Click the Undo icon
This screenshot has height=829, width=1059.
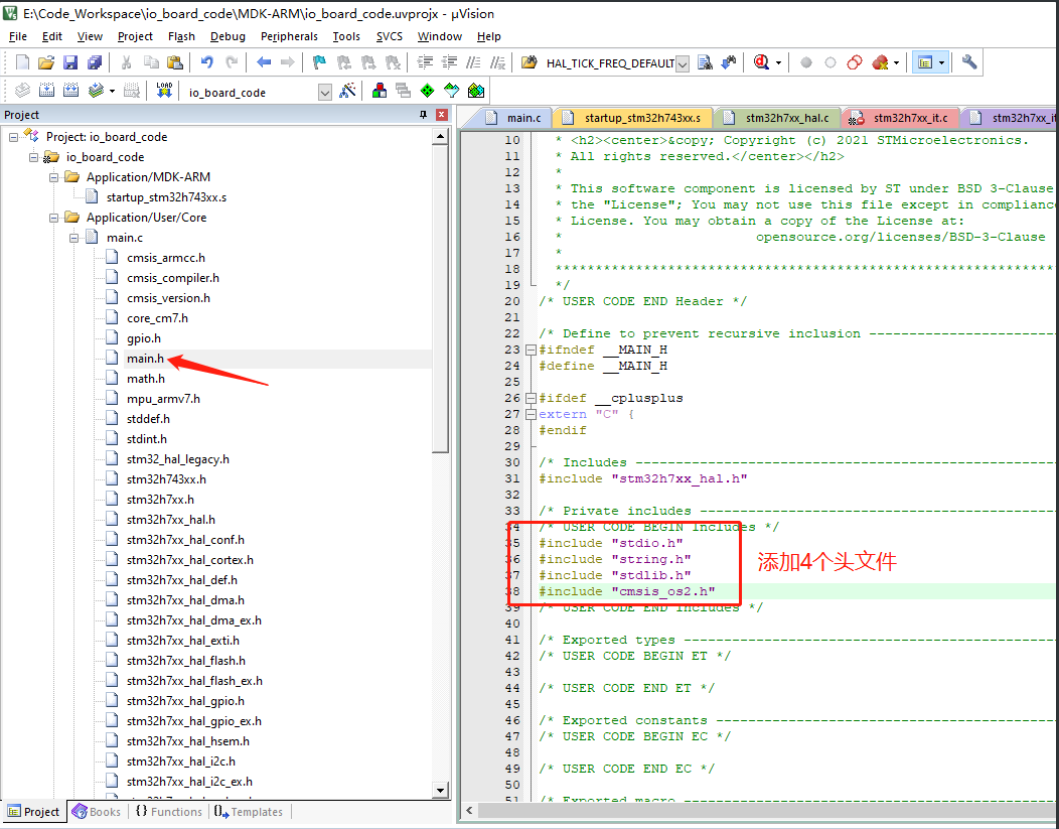(x=207, y=61)
